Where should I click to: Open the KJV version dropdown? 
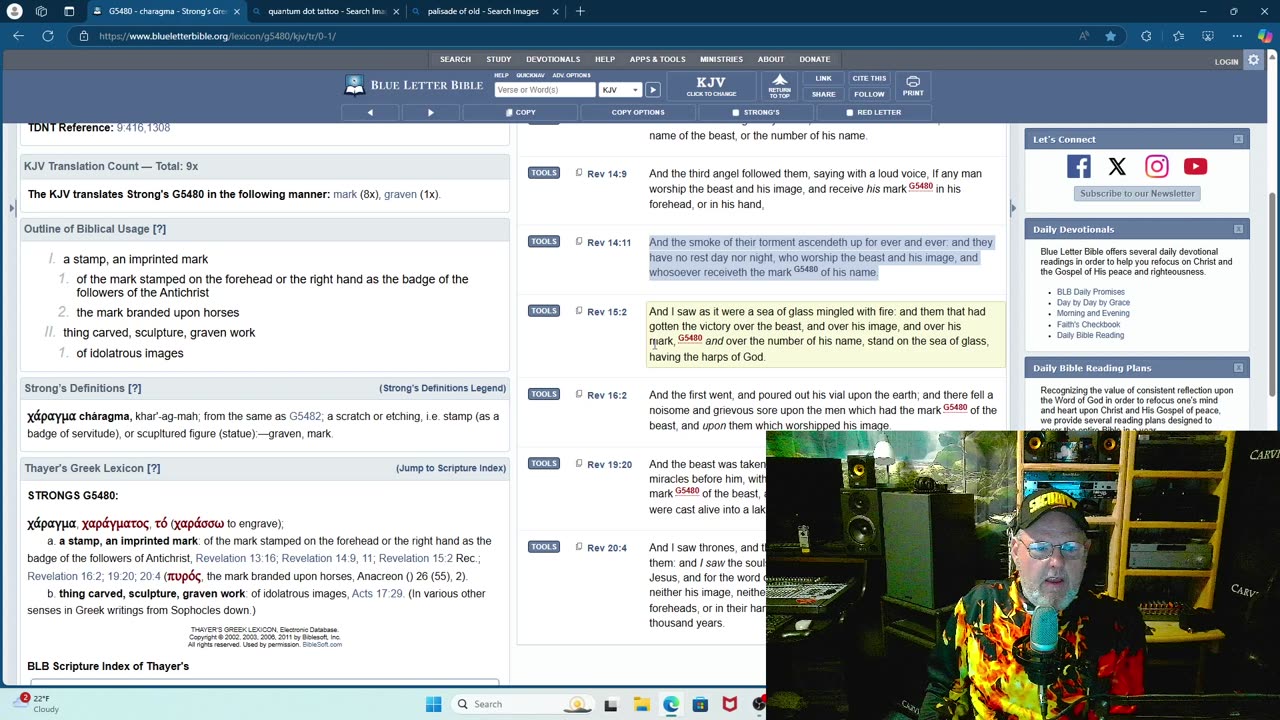[x=620, y=90]
